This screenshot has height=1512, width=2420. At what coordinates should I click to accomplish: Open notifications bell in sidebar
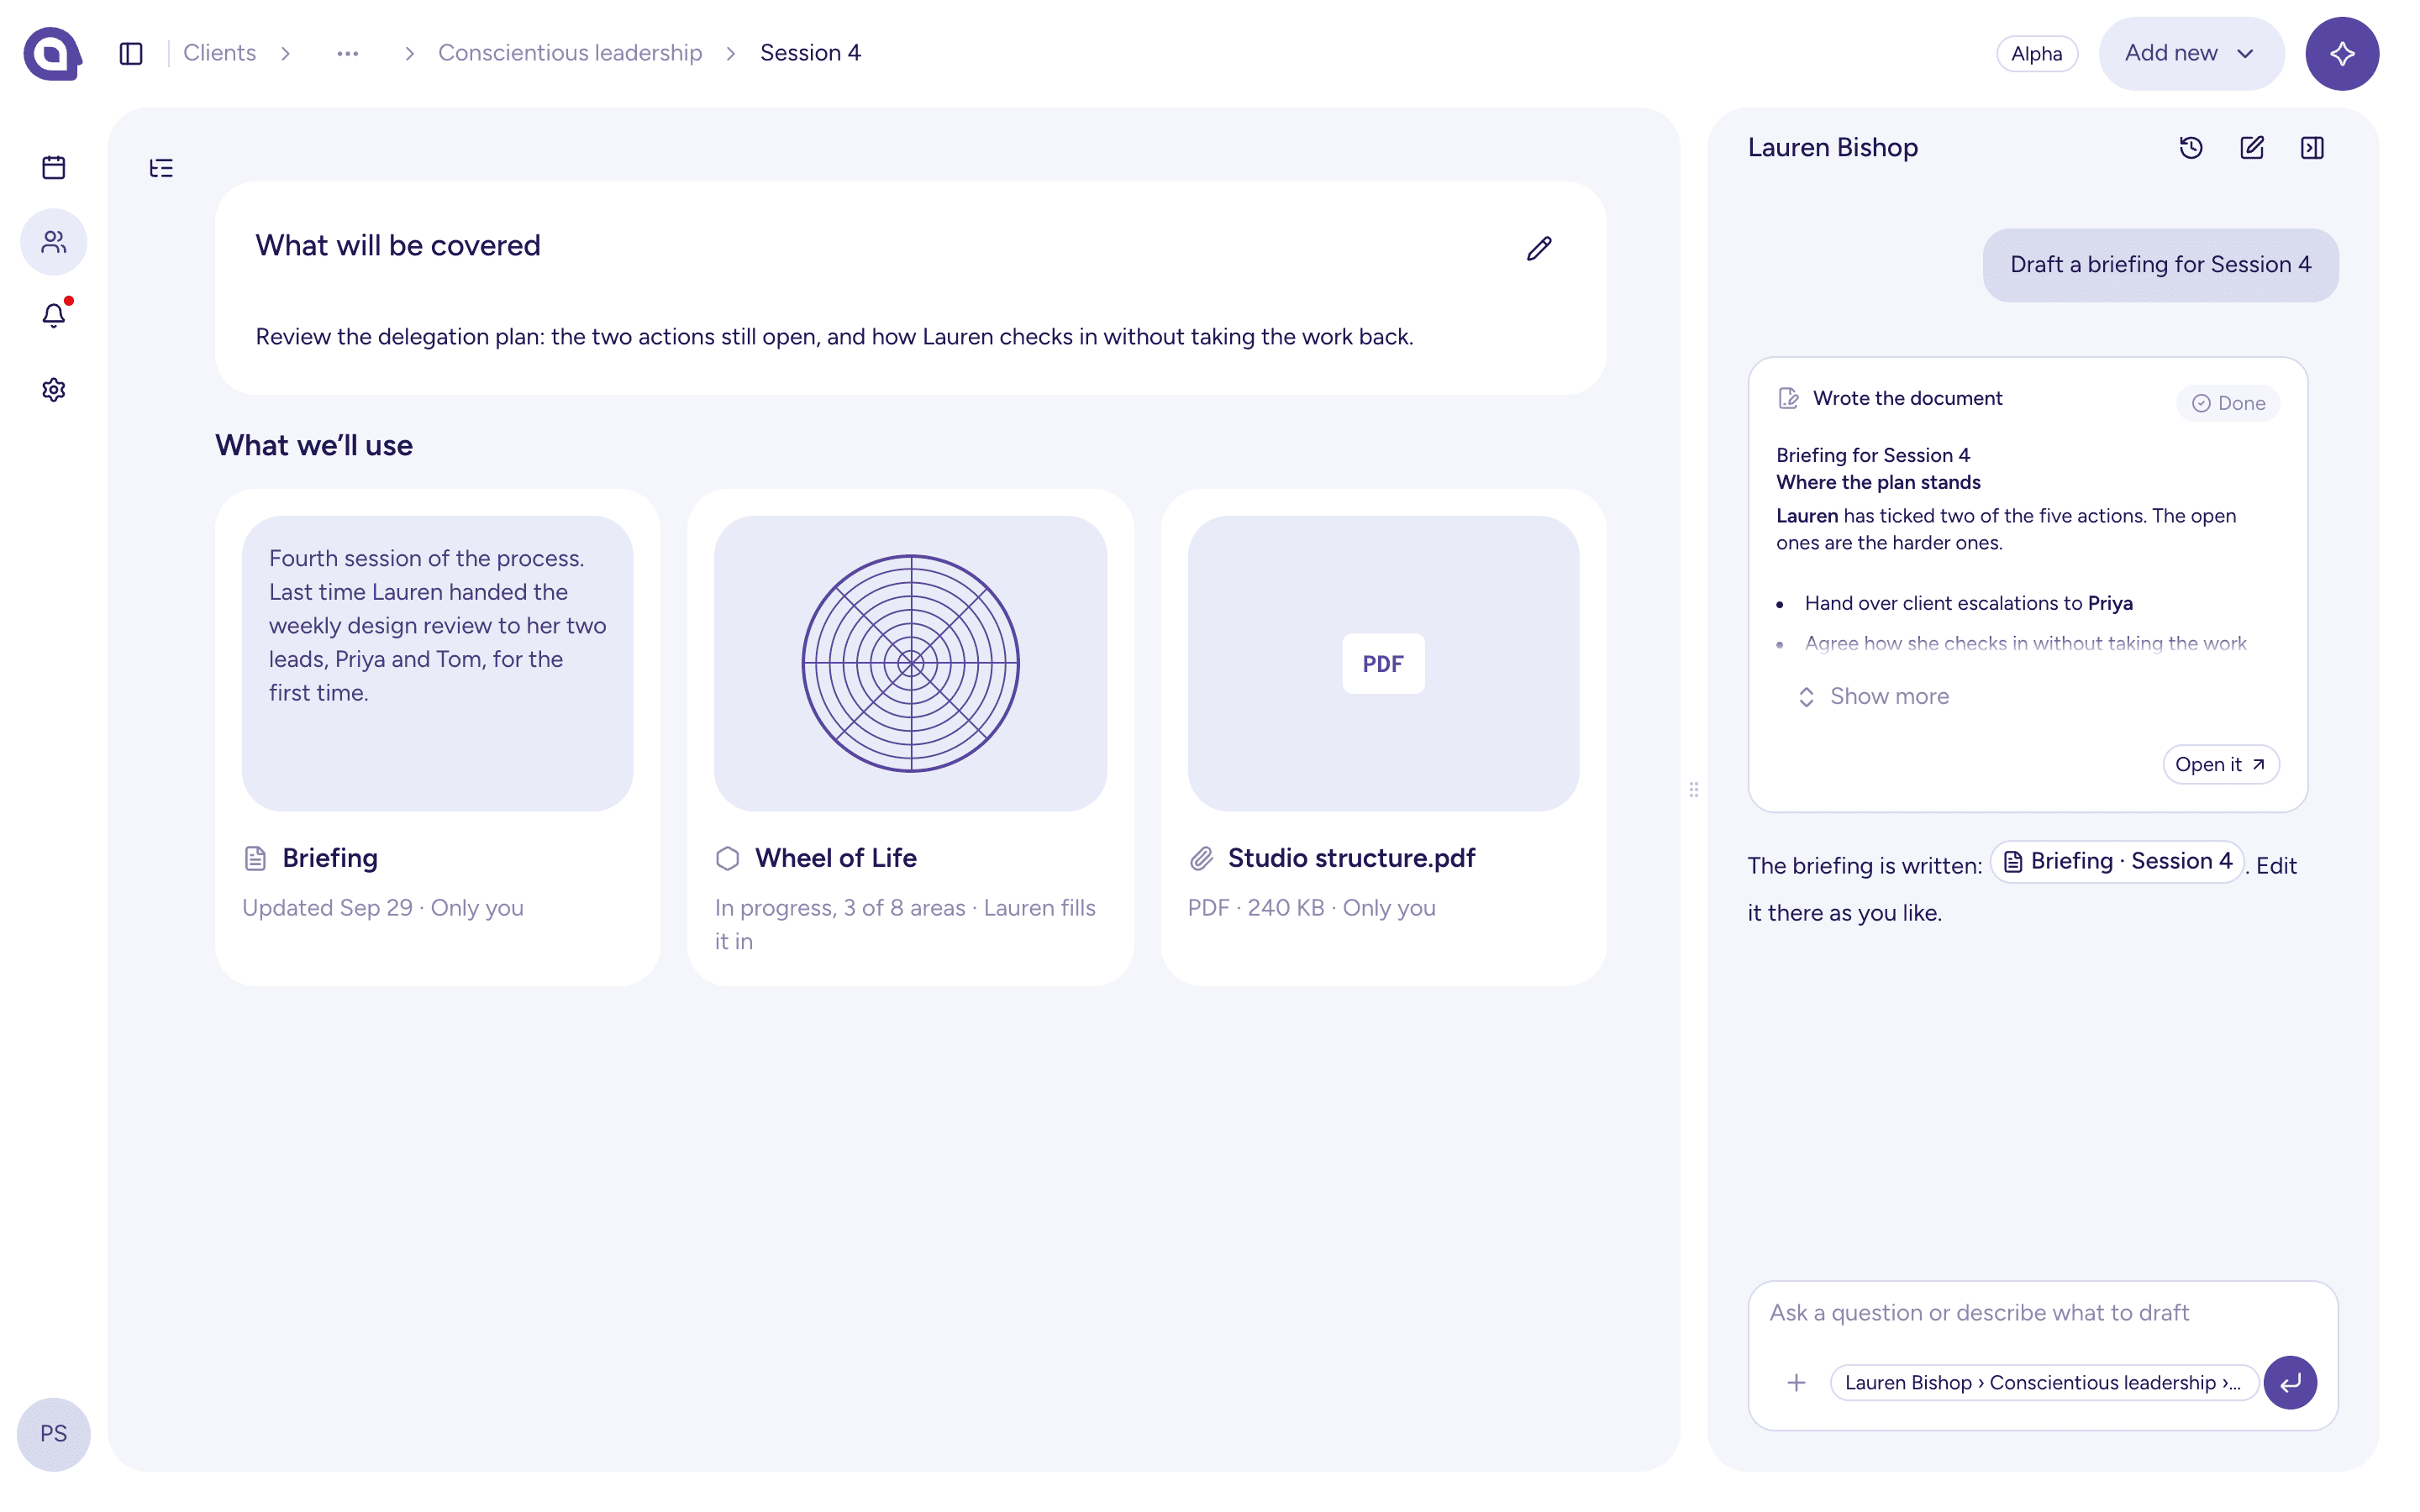54,315
